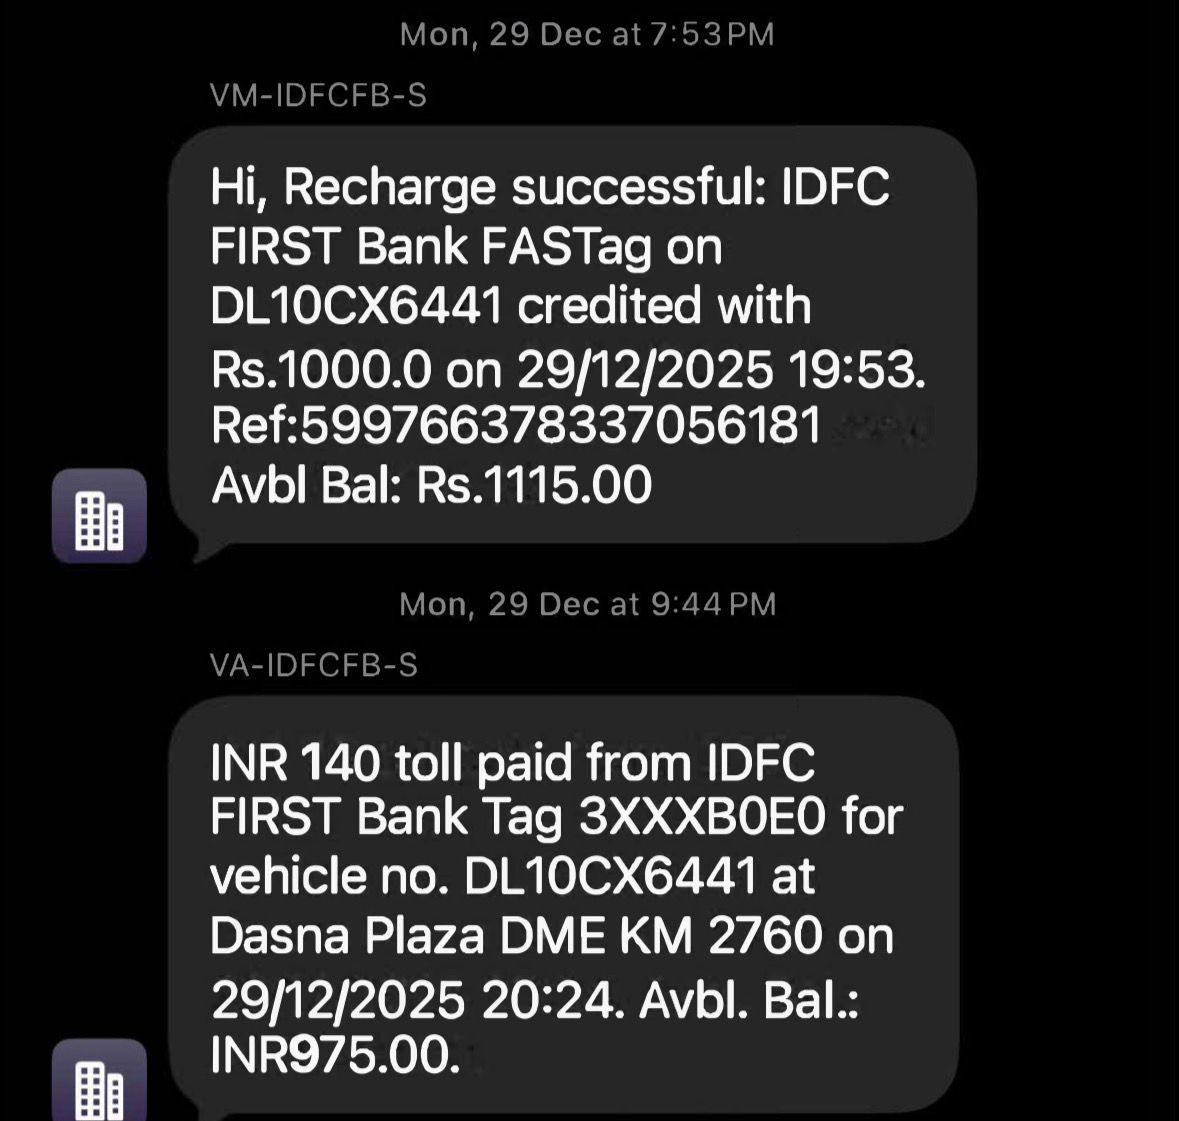
Task: Select the reference number 599766378337056181
Action: coord(560,425)
